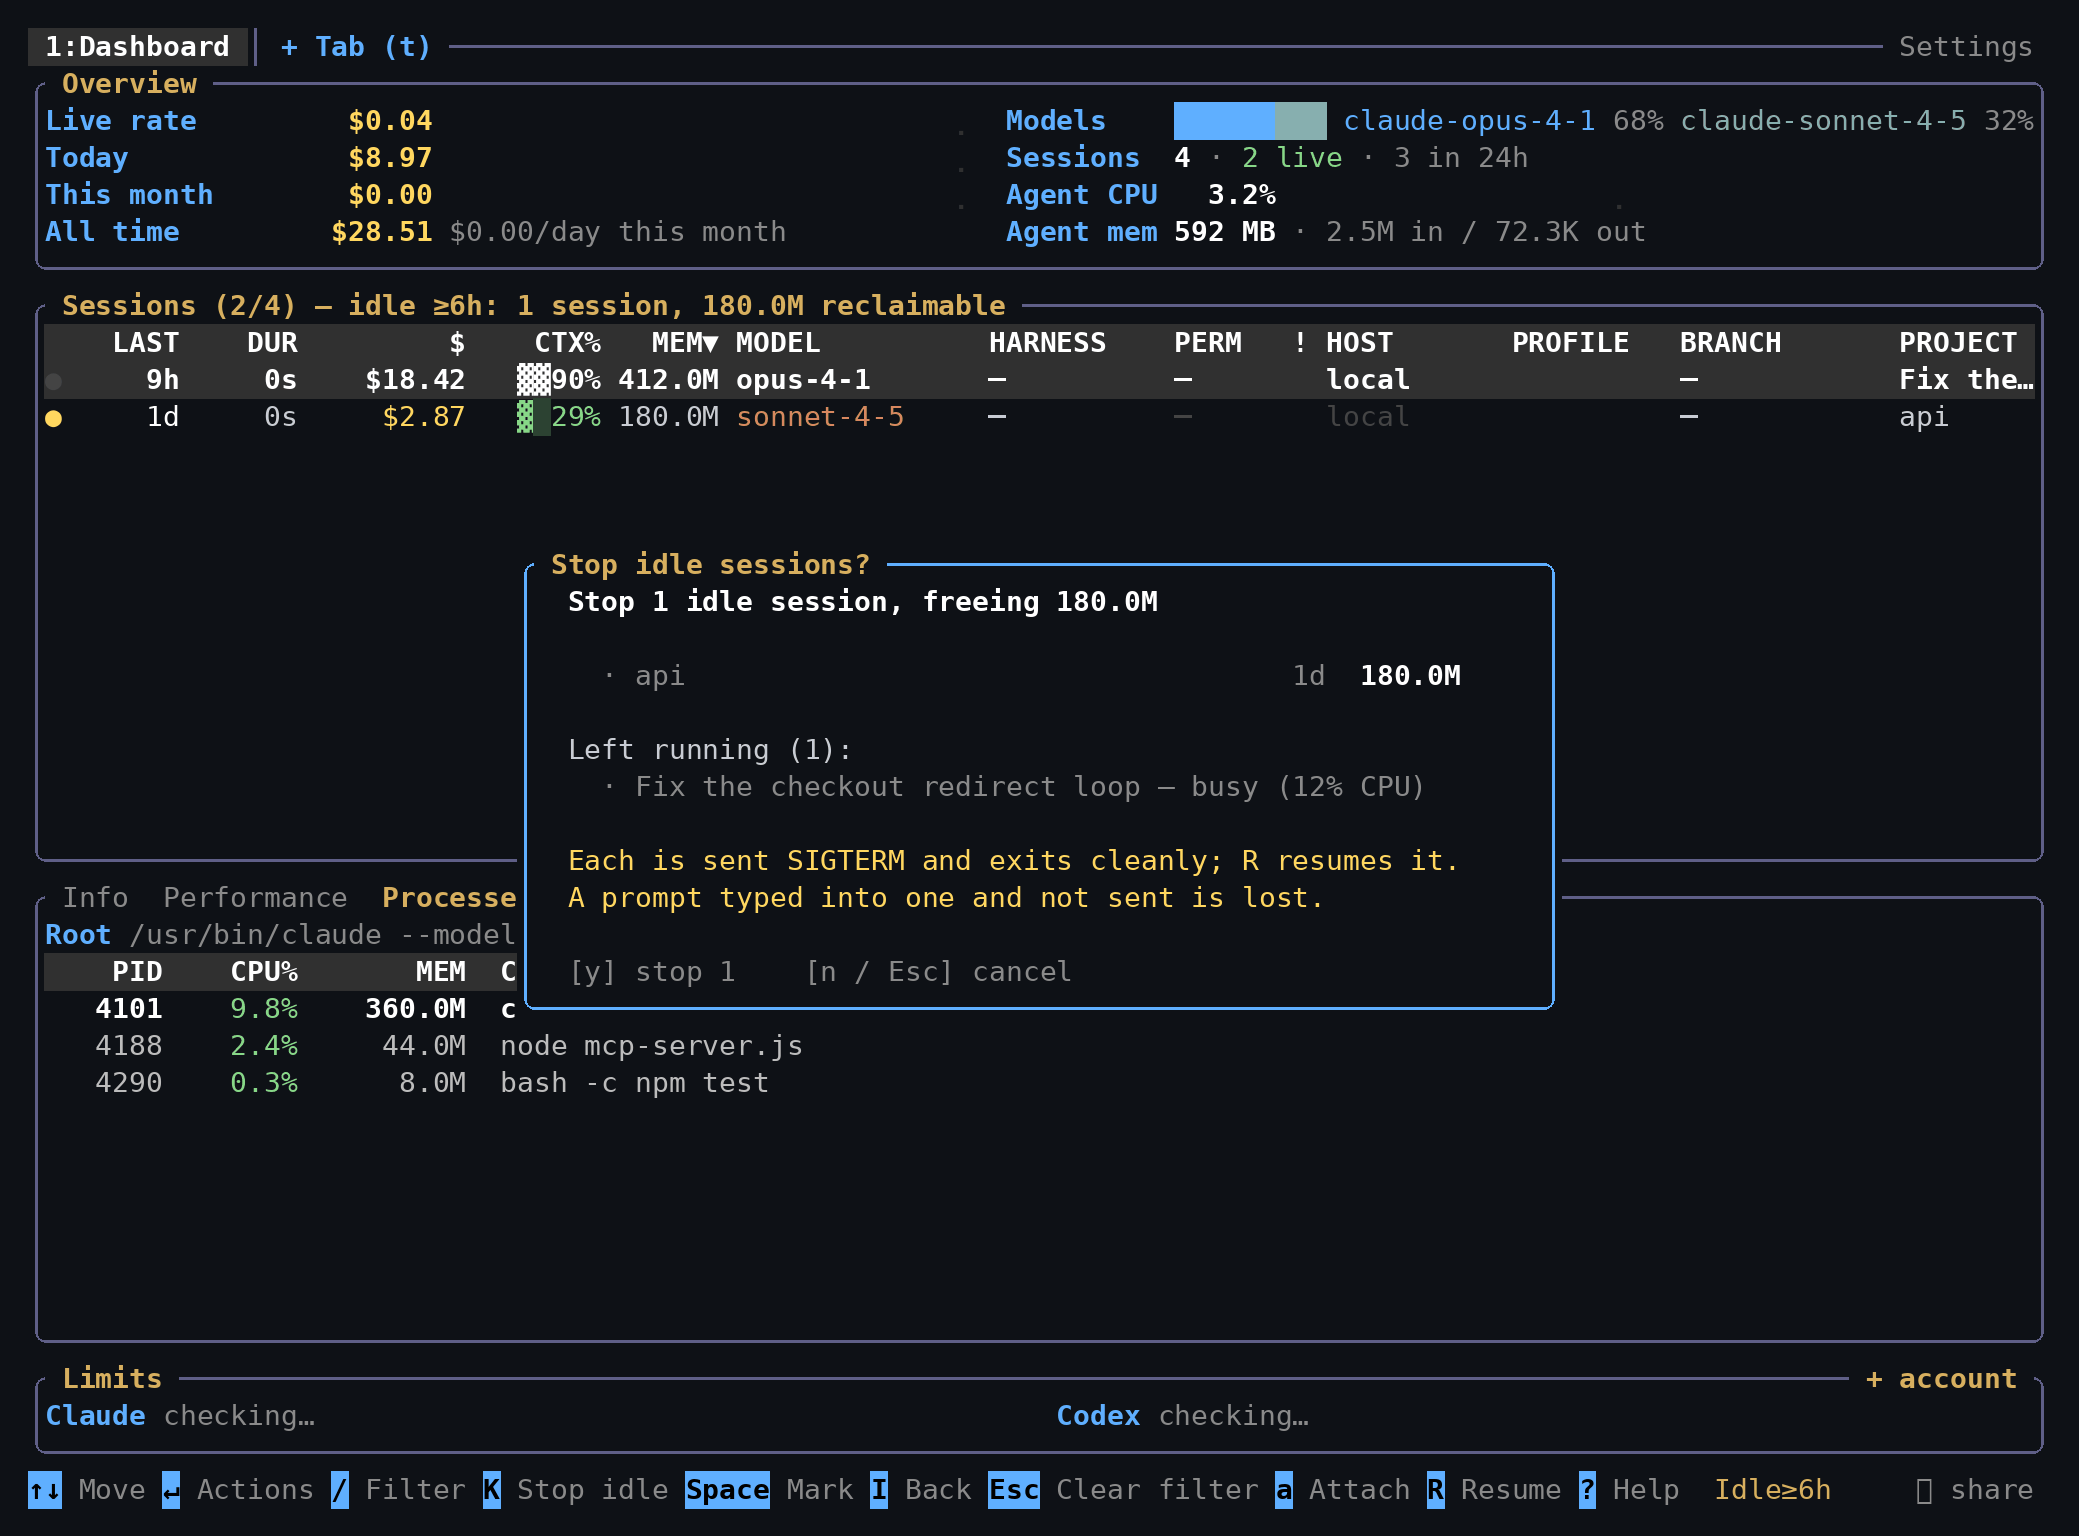
Task: Click the api entry in the stop dialog
Action: [x=1034, y=675]
